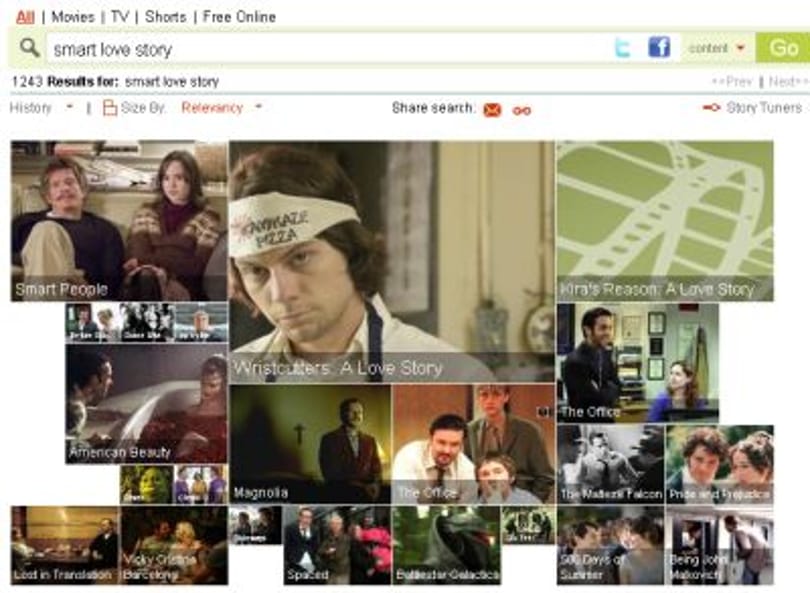
Task: Click the History label
Action: [30, 107]
